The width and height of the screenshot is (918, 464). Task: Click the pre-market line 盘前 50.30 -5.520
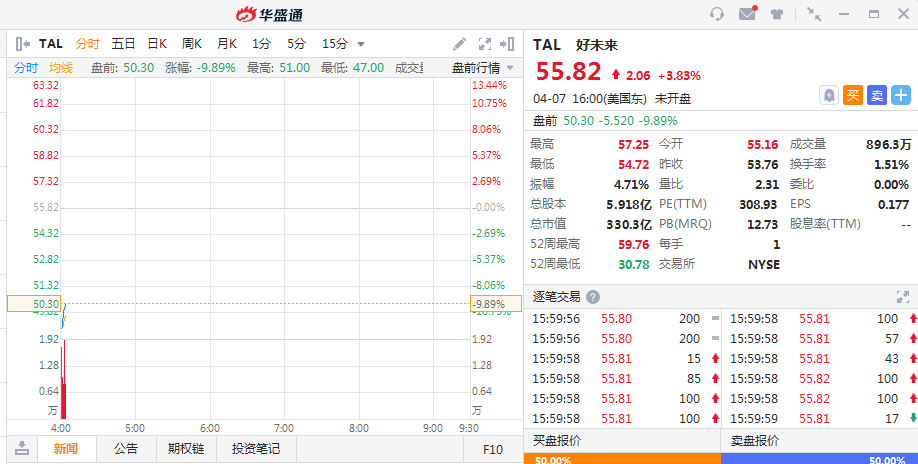click(x=605, y=121)
